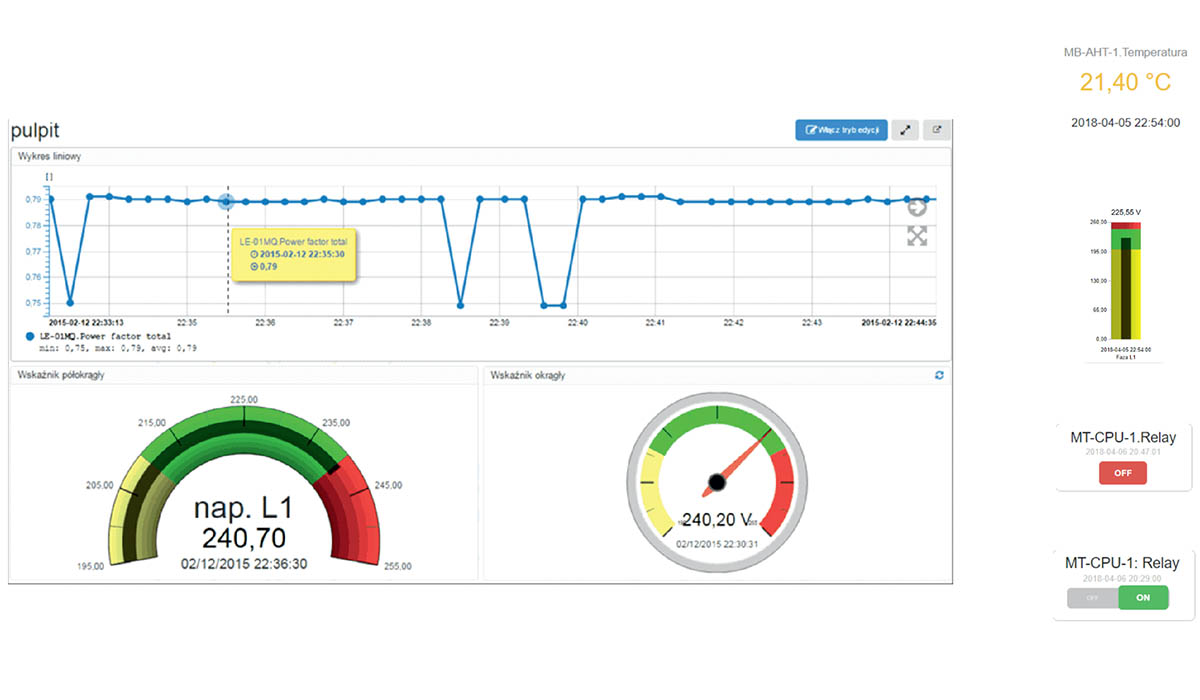Click the highlighted data point at 22:35:30
This screenshot has width=1200, height=700.
[227, 201]
